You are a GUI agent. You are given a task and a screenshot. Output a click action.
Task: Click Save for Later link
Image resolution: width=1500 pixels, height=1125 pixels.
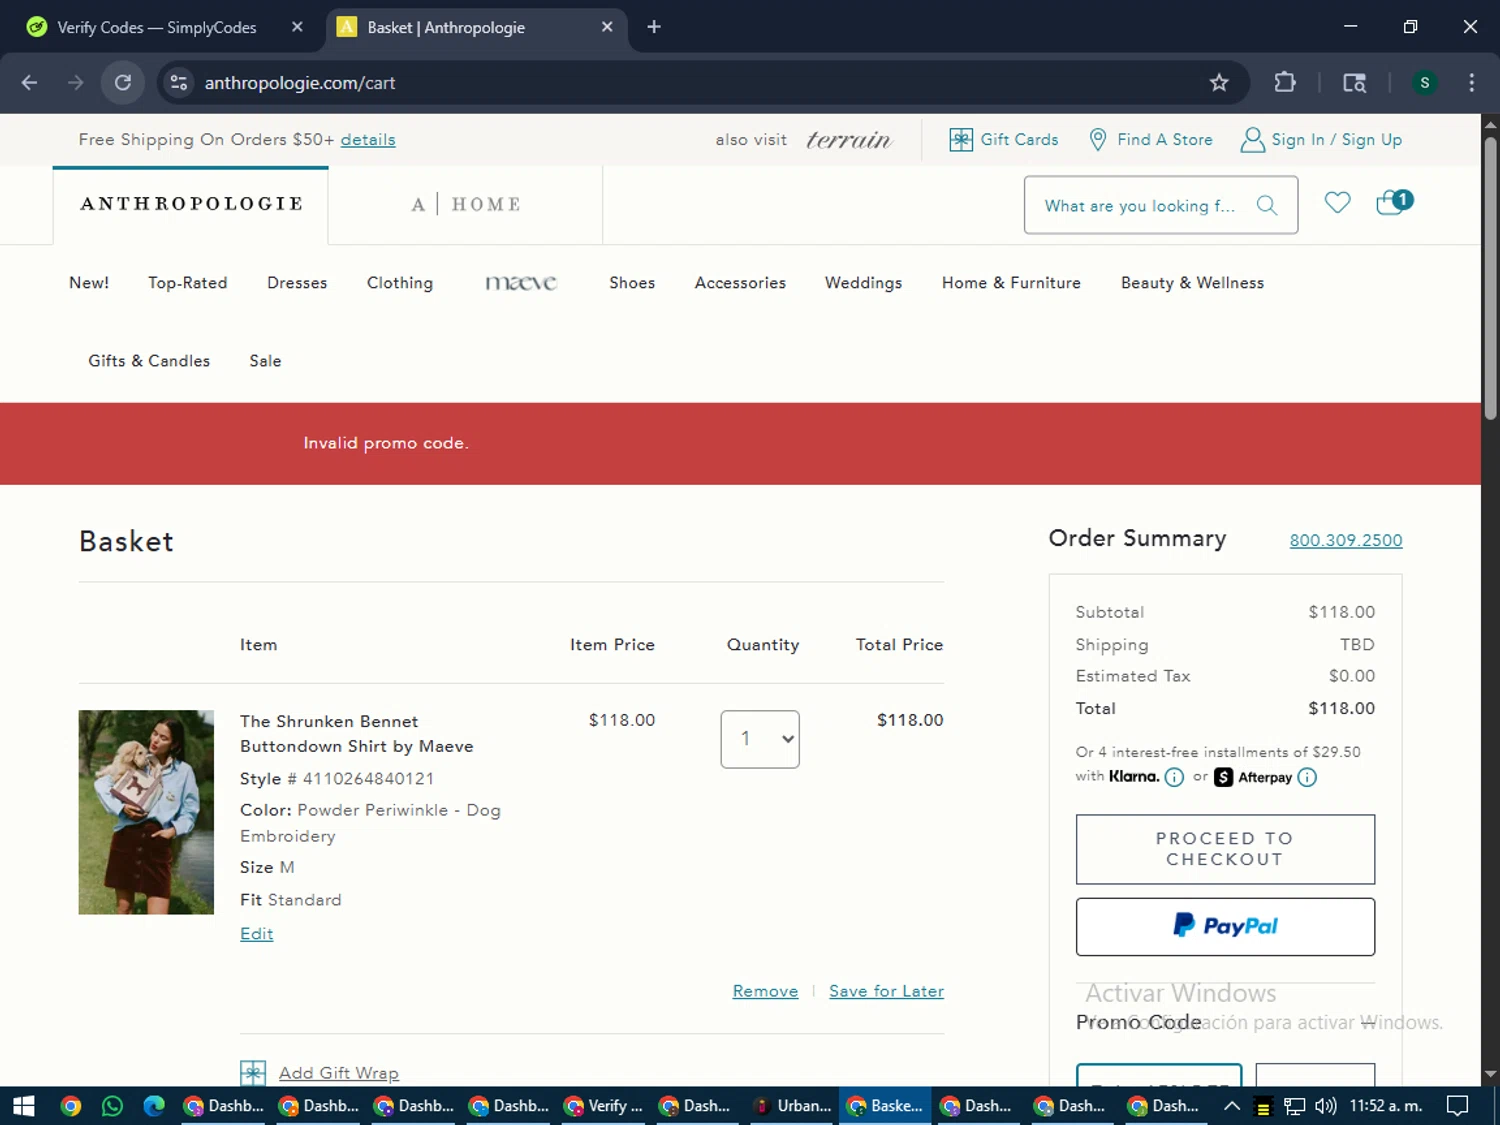pyautogui.click(x=886, y=991)
